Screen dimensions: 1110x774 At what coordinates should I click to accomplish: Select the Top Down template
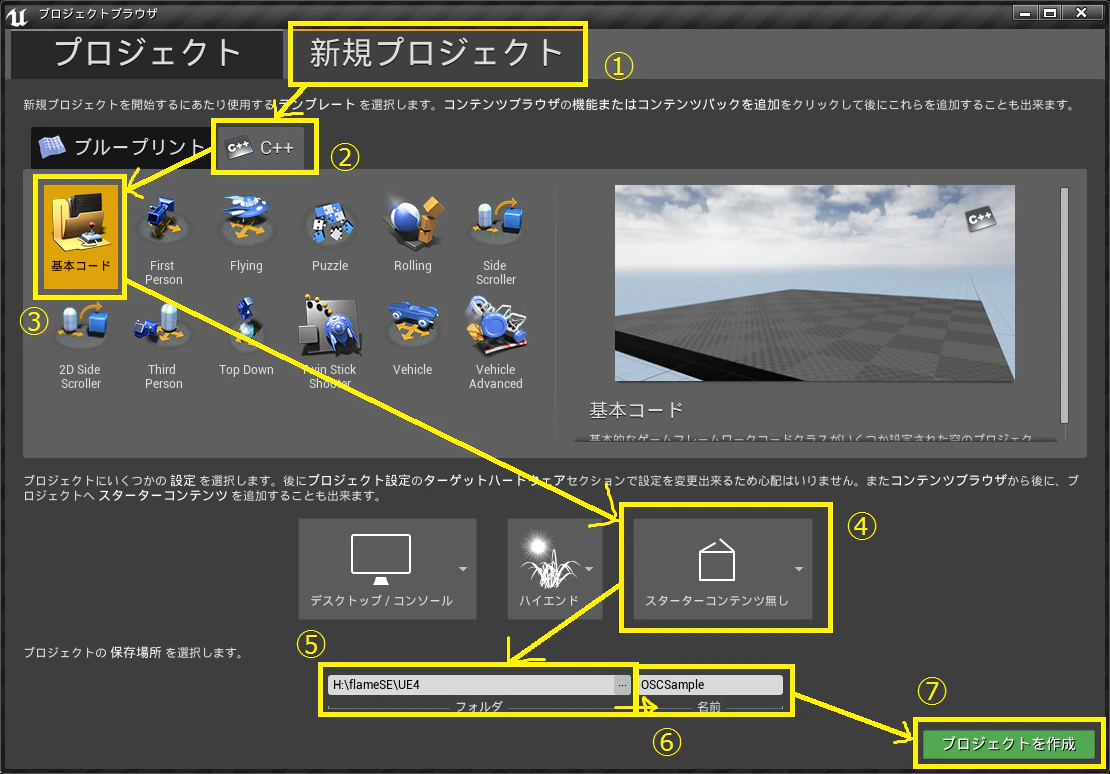[x=246, y=338]
